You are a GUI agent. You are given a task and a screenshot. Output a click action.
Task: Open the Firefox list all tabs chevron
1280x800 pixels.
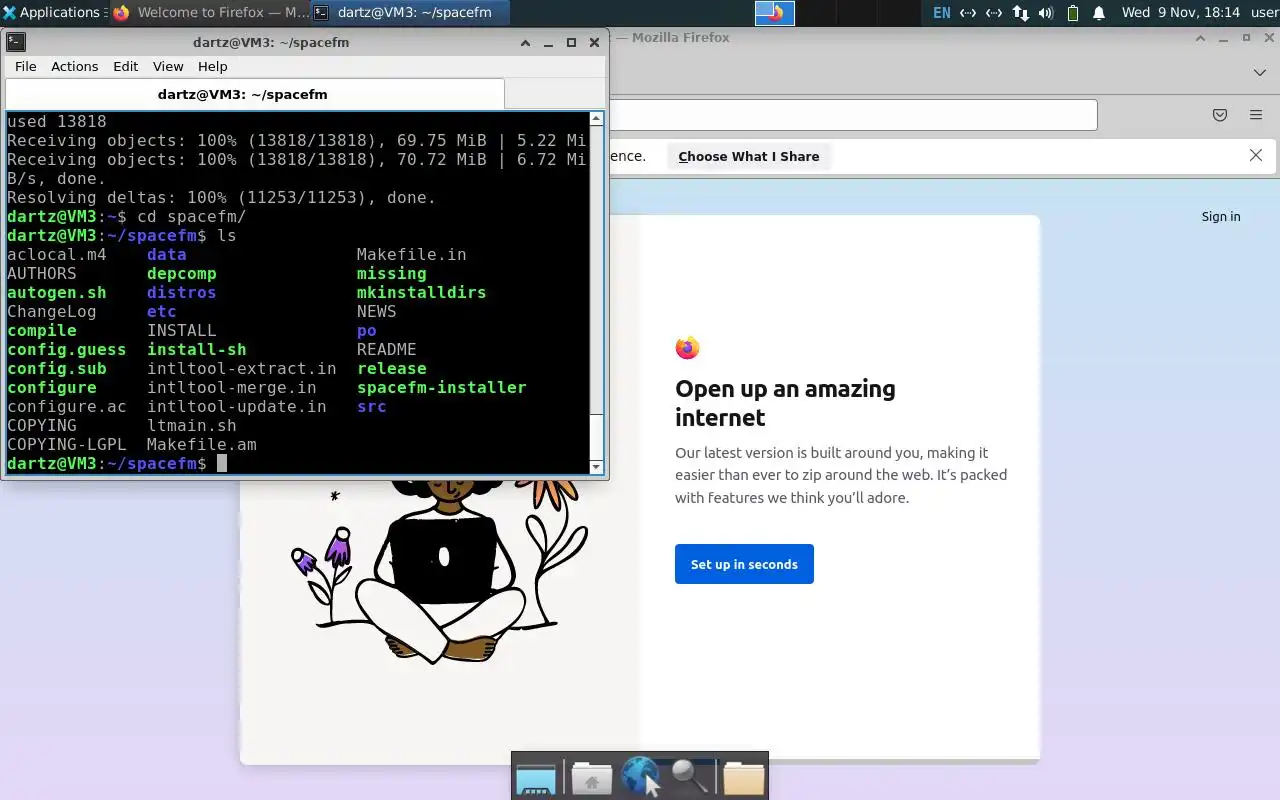1260,72
